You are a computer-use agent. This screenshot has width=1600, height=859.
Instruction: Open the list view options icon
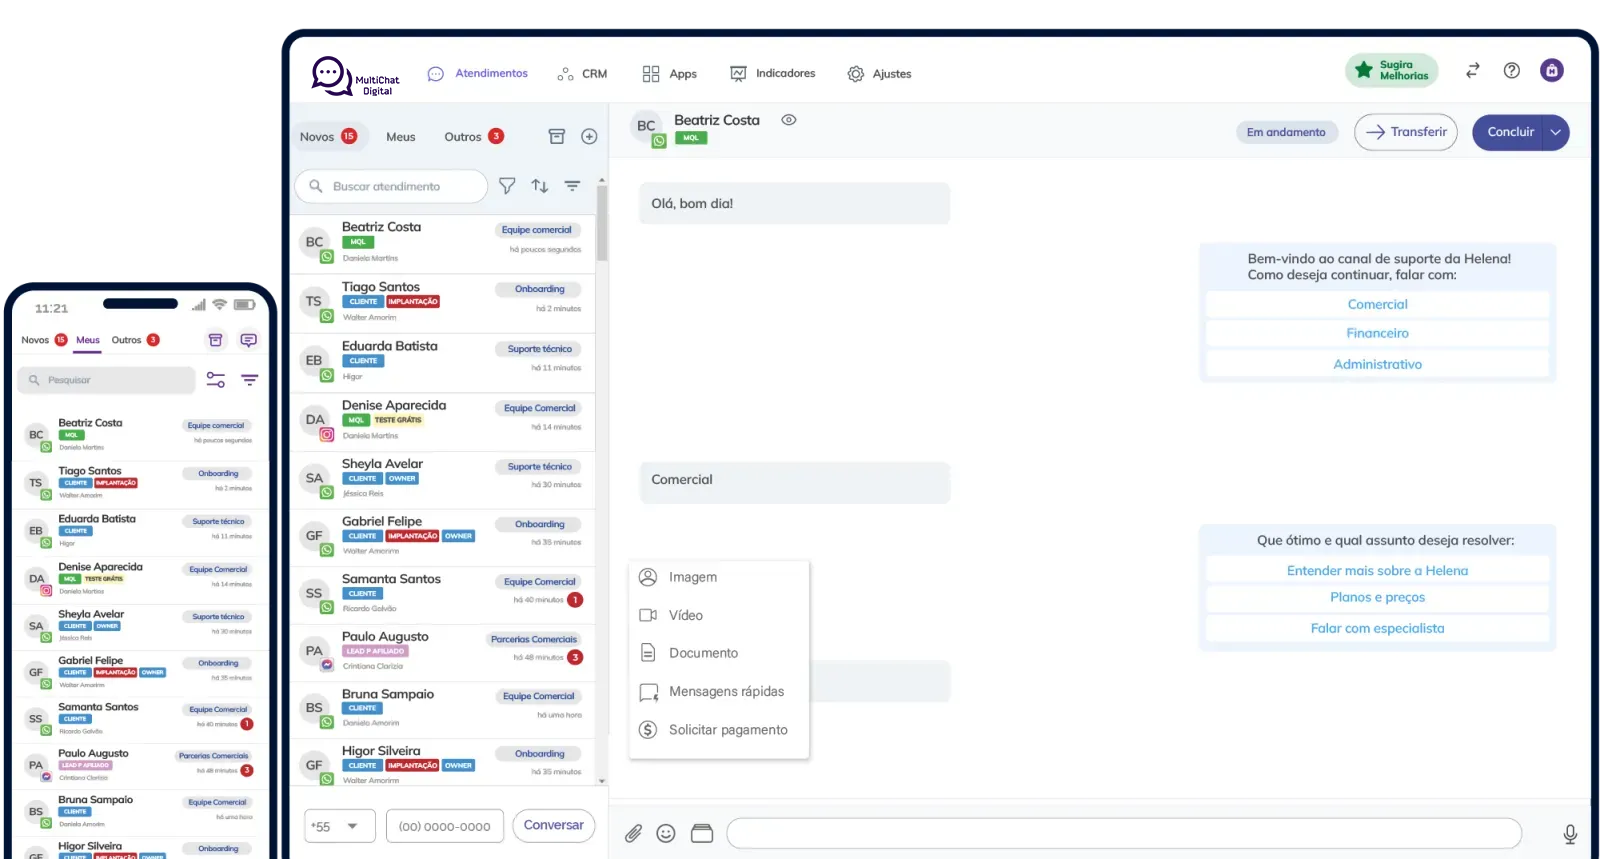click(572, 186)
